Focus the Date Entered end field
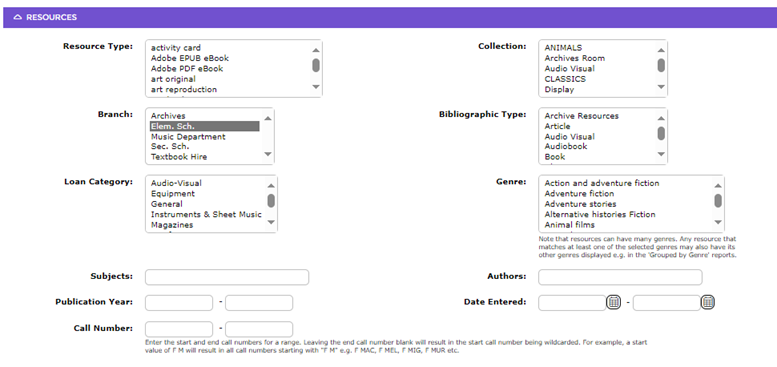 pos(666,303)
